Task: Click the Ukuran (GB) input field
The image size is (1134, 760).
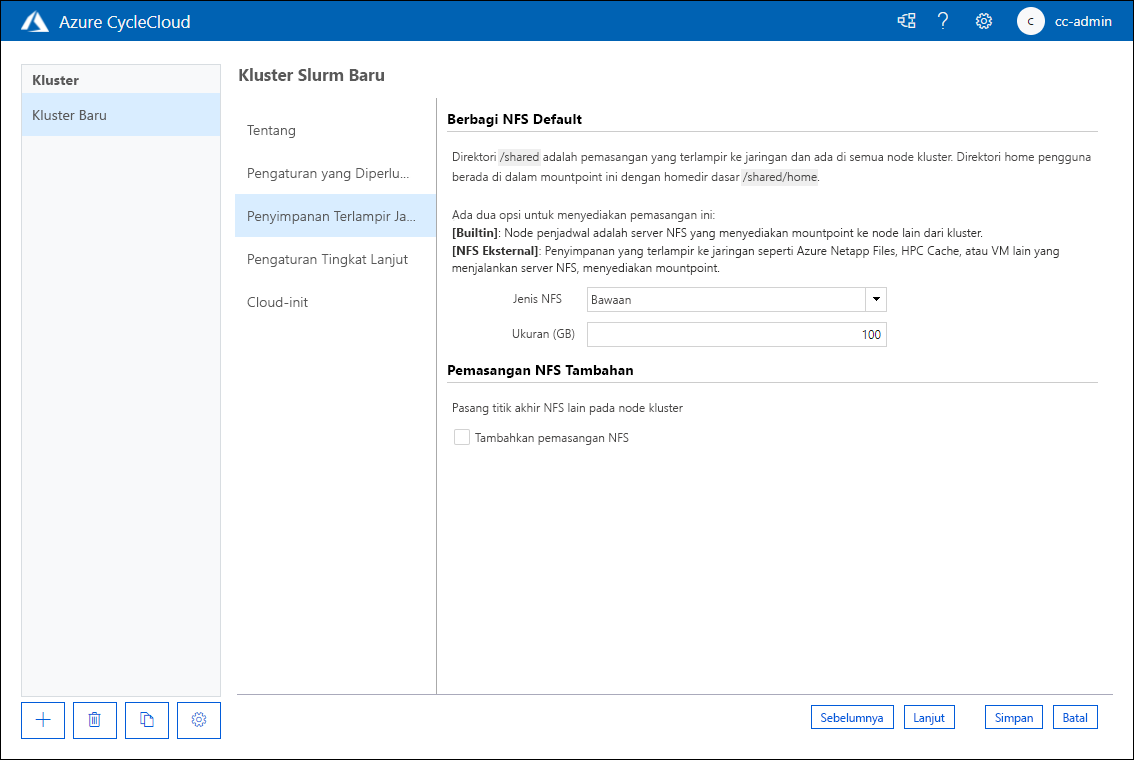Action: click(x=736, y=334)
